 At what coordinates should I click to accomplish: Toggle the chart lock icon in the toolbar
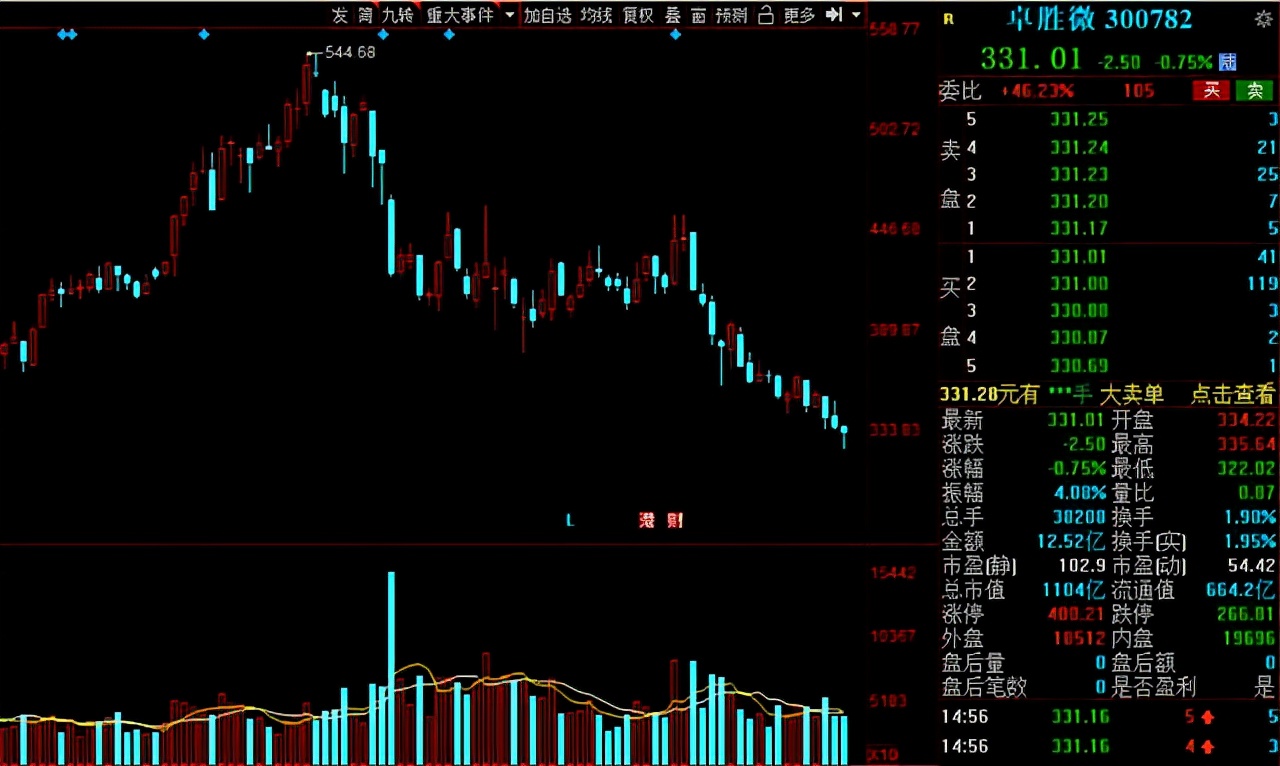(766, 15)
